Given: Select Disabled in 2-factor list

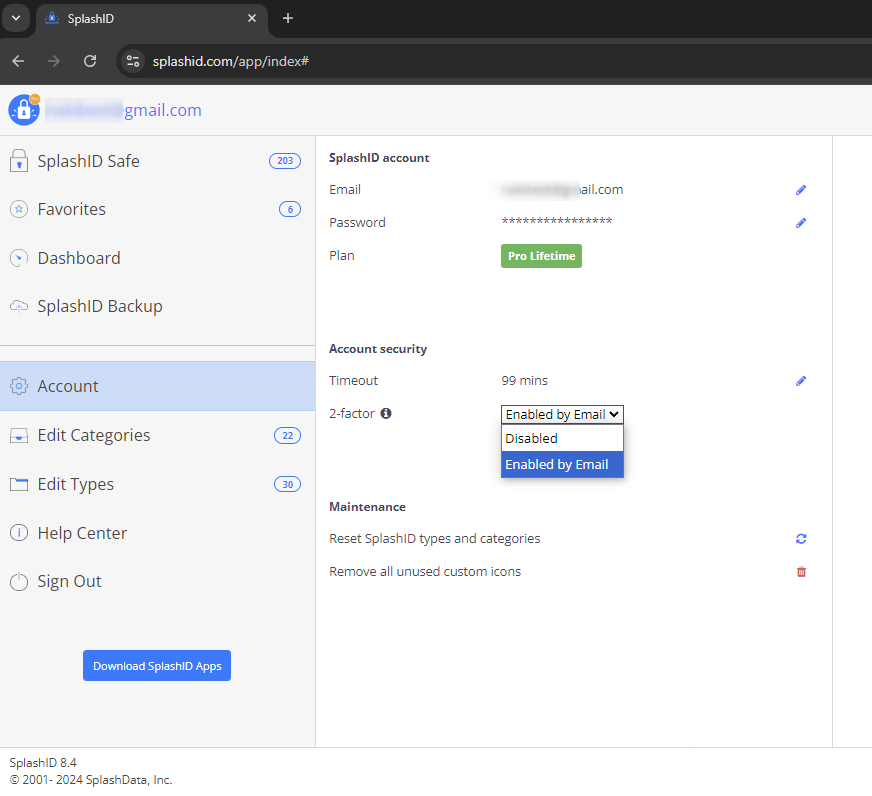Looking at the screenshot, I should [562, 438].
